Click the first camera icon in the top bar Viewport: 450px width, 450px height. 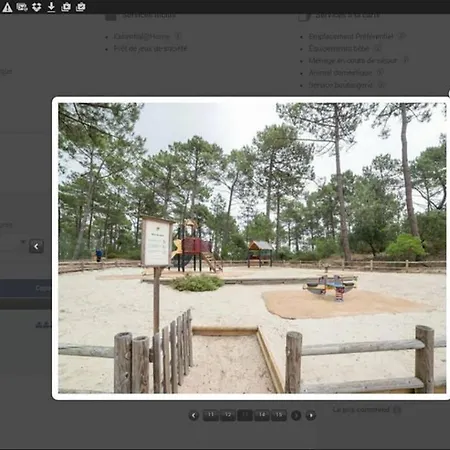tap(66, 7)
